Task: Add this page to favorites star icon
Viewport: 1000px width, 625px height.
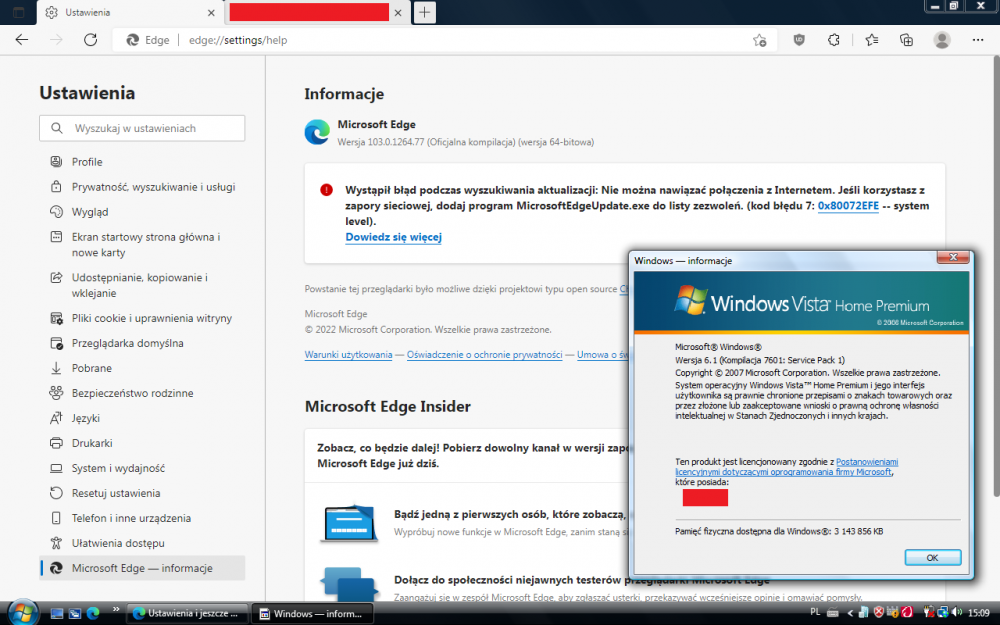Action: (759, 40)
